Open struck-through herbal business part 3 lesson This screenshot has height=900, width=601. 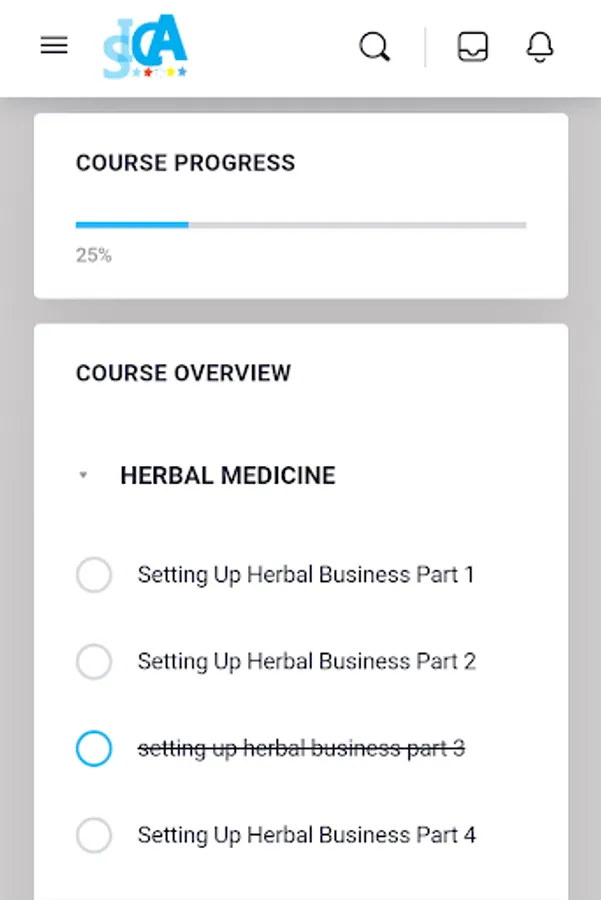tap(301, 748)
